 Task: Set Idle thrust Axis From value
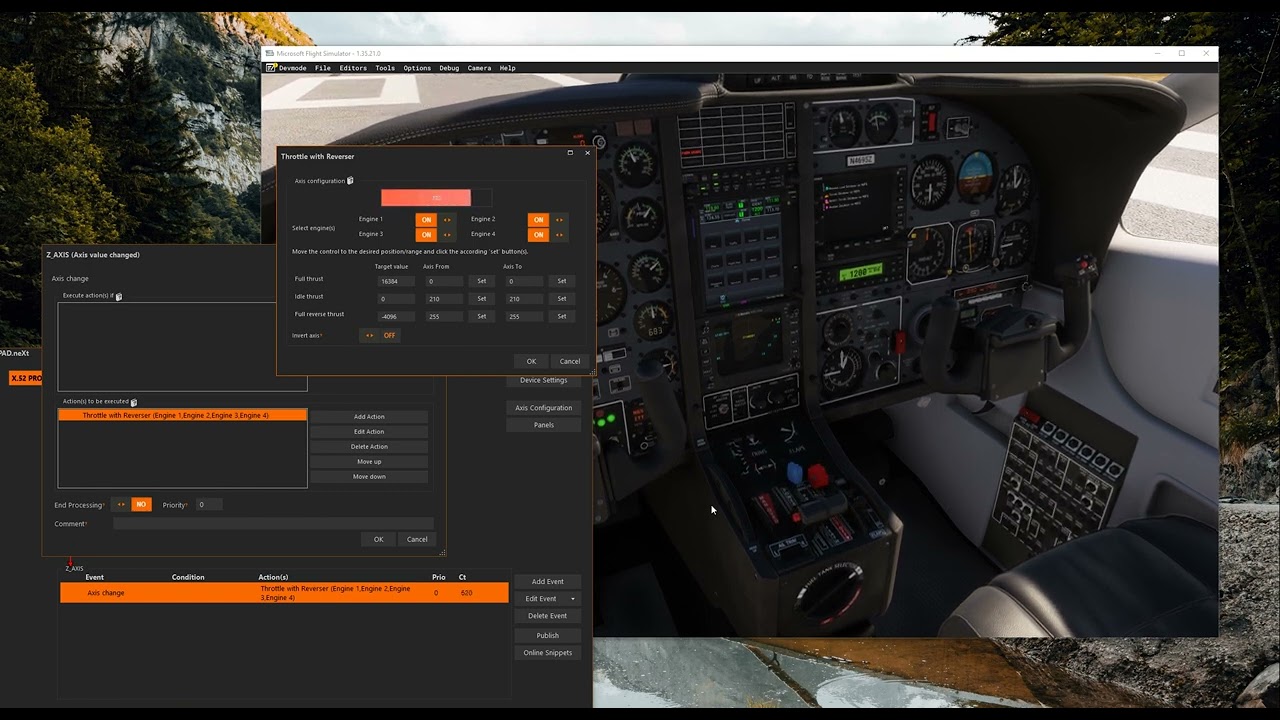click(x=482, y=298)
